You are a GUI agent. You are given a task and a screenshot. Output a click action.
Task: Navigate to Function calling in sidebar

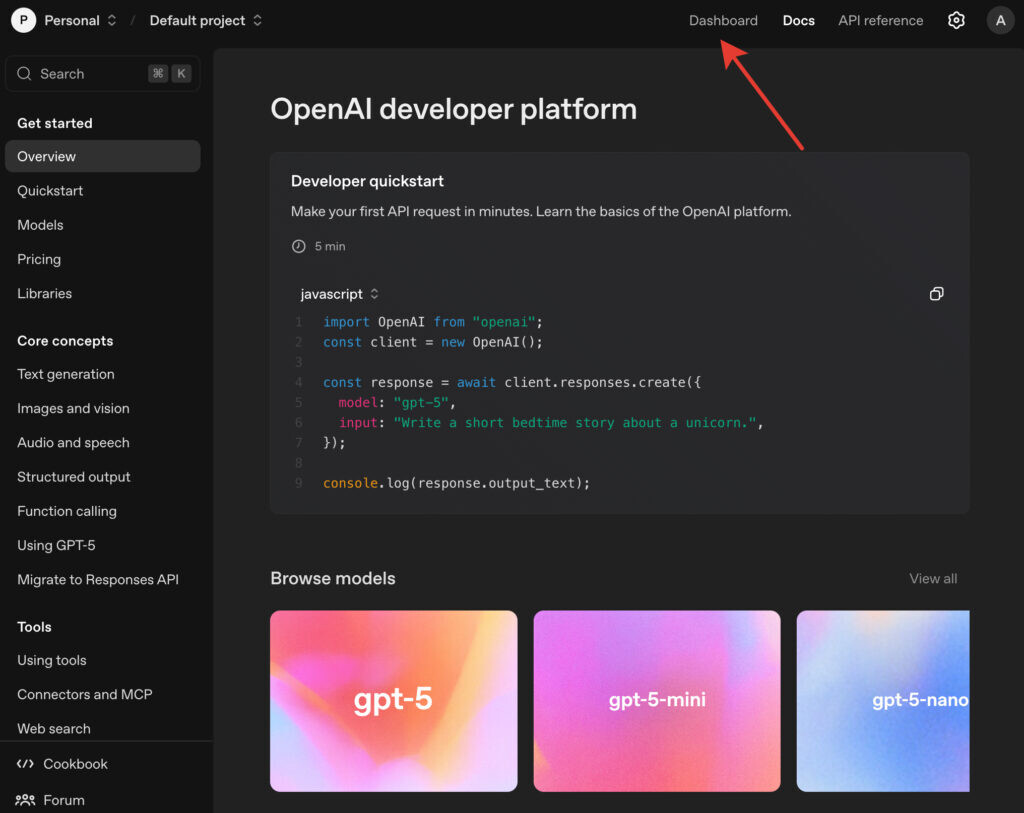(x=67, y=511)
